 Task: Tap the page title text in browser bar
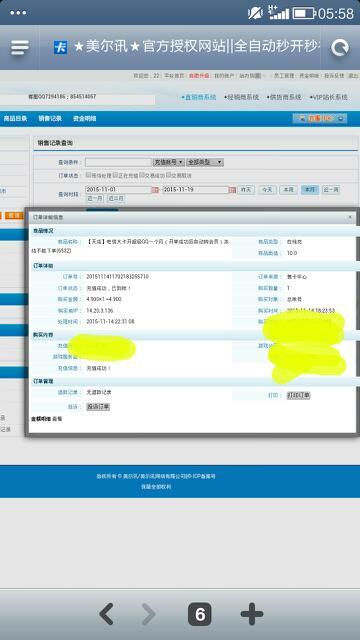[x=197, y=47]
